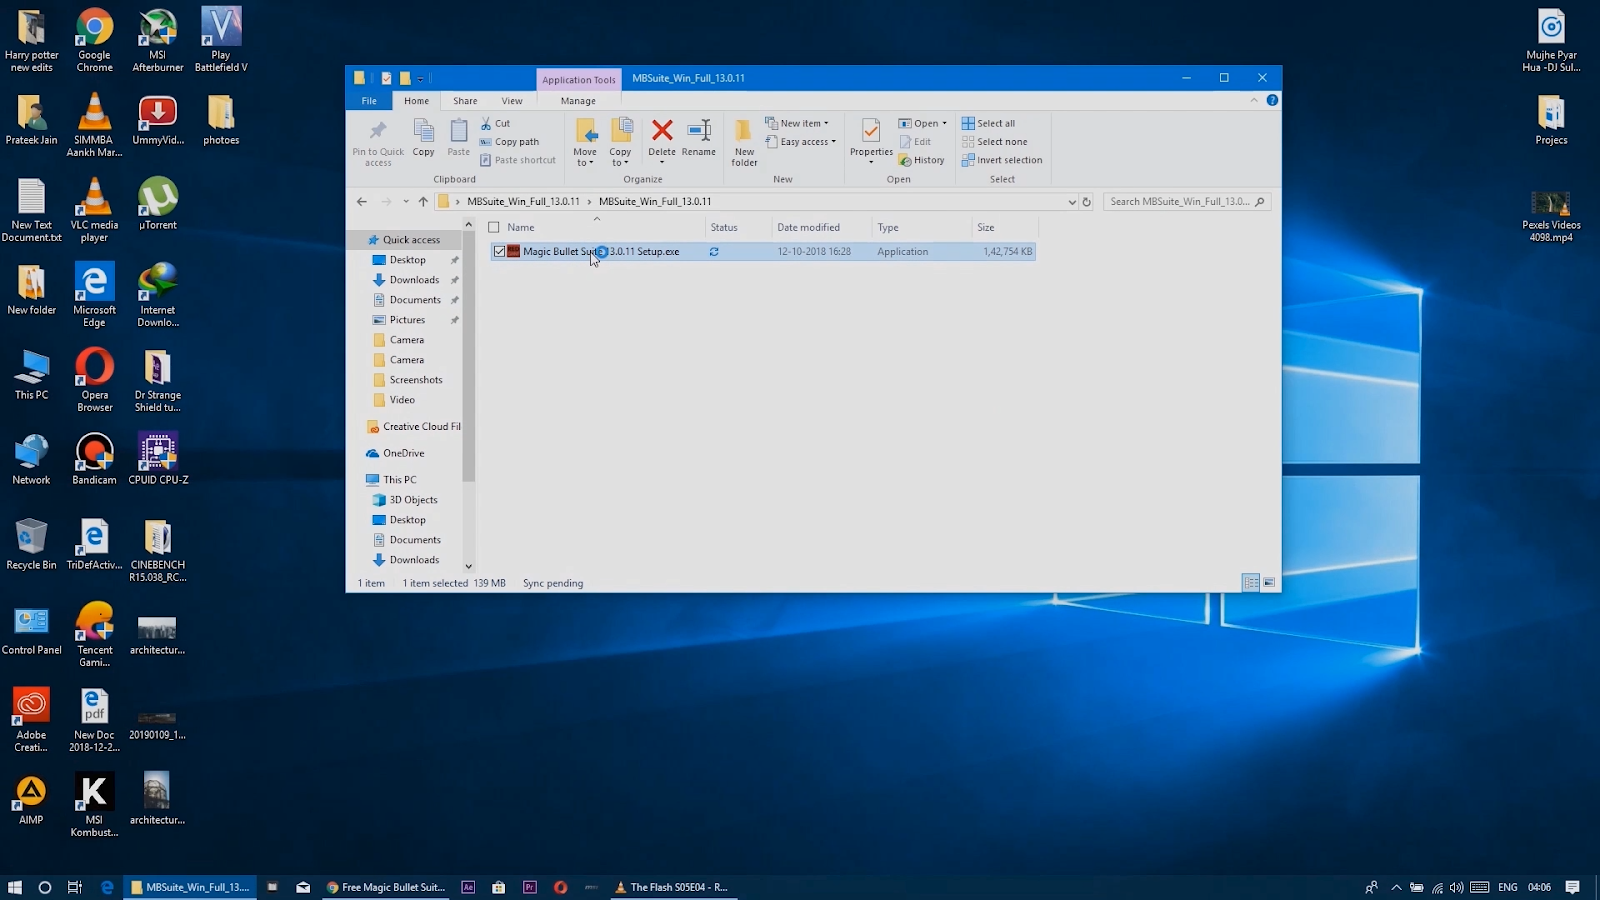Collapse the ribbon with chevron
The height and width of the screenshot is (900, 1600).
1254,100
